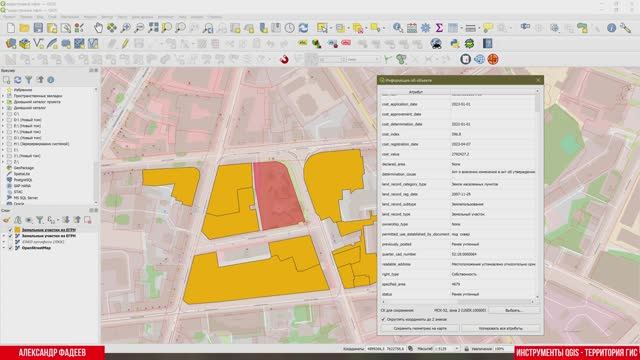Open the processing toolbox gear icon
640x360 pixels.
[x=425, y=28]
